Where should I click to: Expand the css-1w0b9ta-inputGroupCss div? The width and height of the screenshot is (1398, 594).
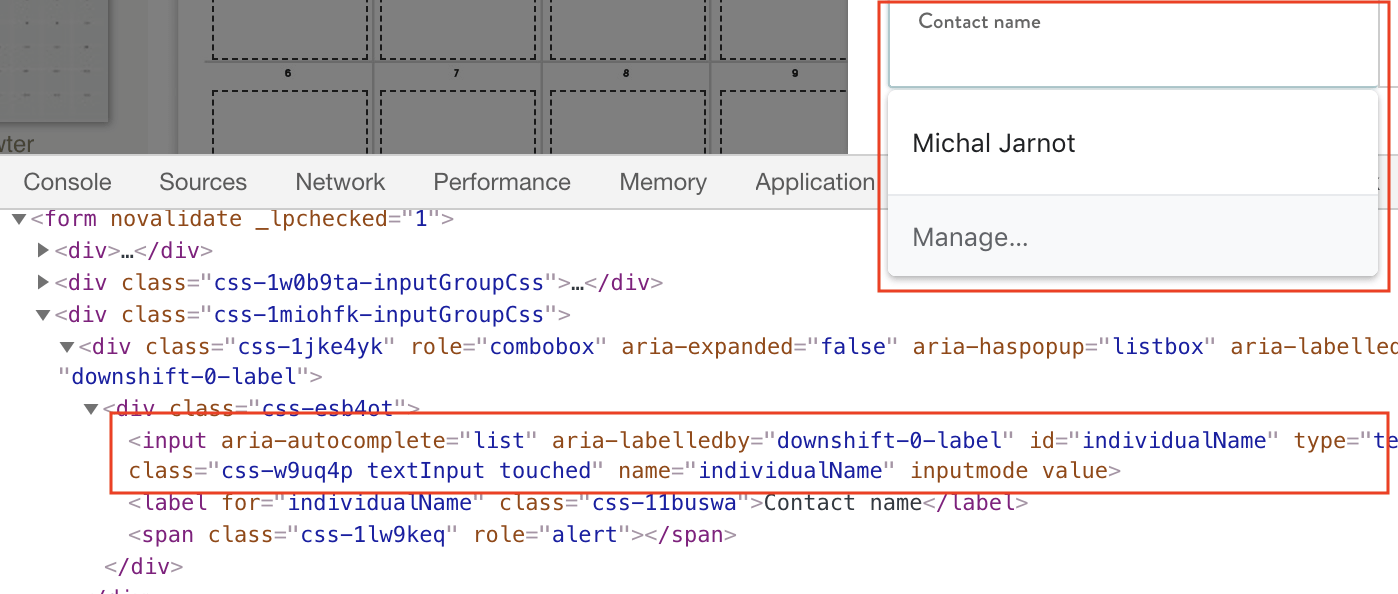pos(43,282)
